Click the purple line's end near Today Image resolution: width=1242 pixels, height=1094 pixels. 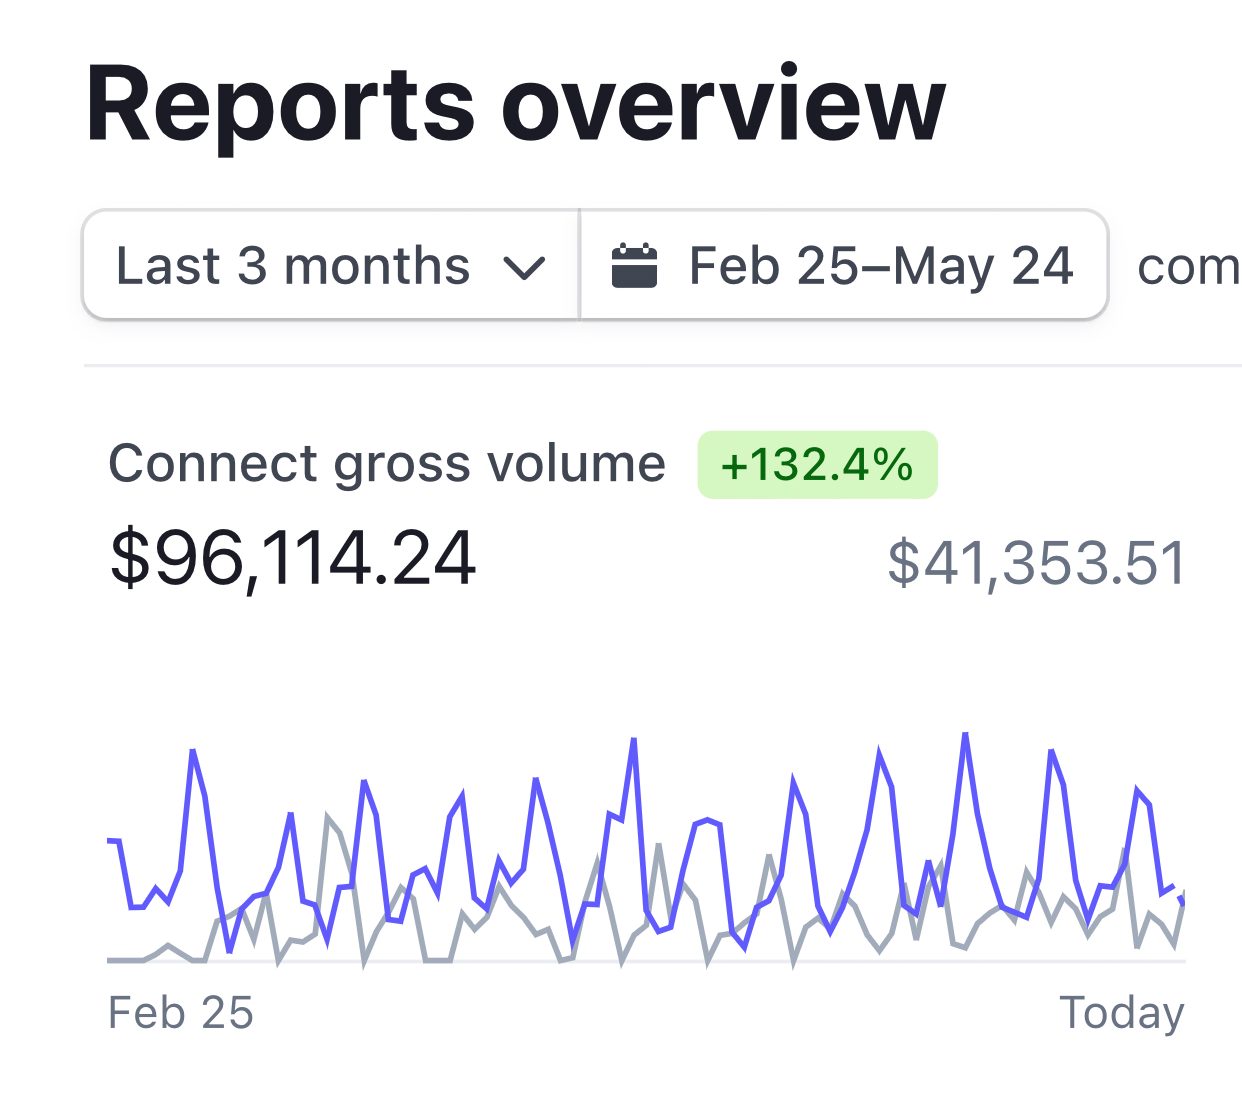point(1182,901)
